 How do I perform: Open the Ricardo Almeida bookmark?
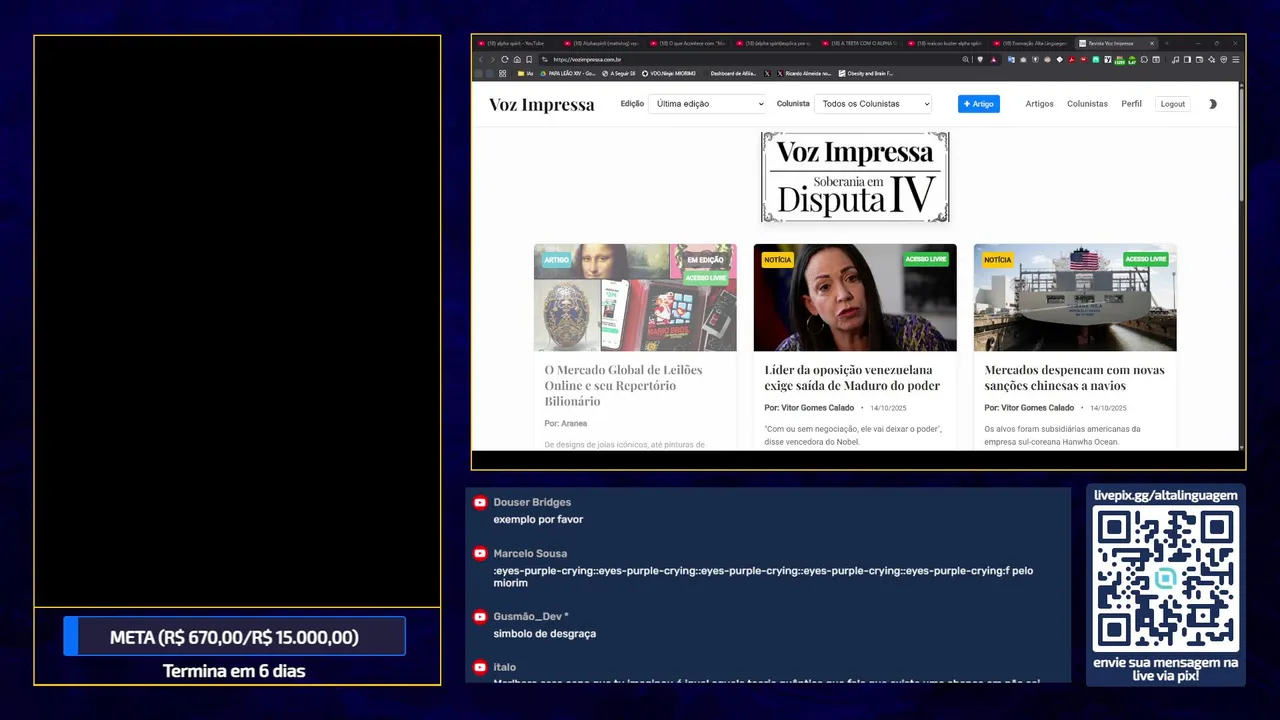tap(805, 74)
